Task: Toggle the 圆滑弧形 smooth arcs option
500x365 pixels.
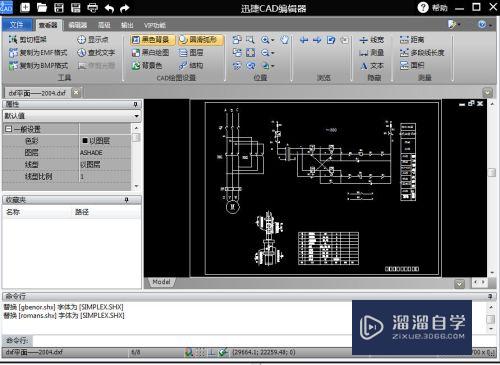Action: coord(200,40)
